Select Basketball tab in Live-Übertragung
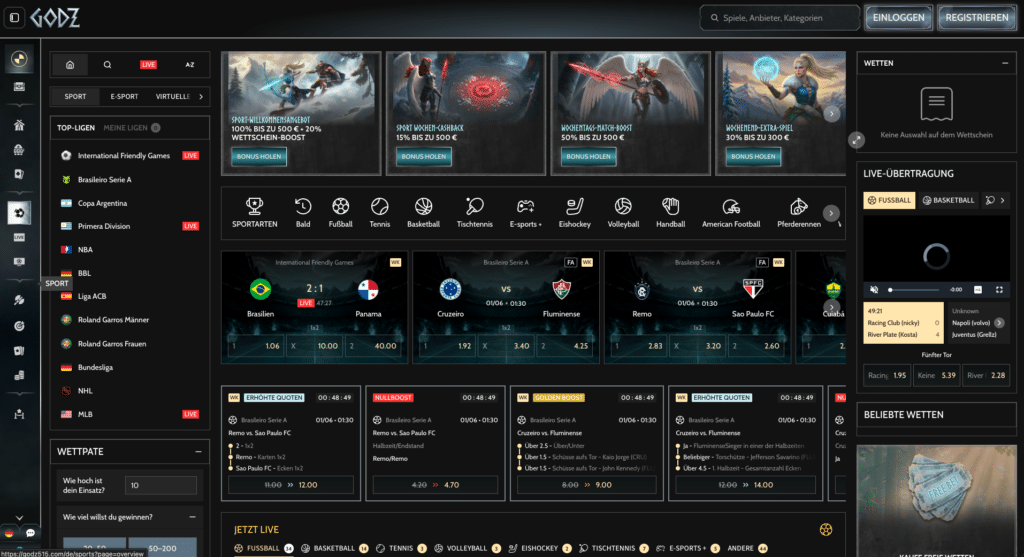 pyautogui.click(x=948, y=200)
